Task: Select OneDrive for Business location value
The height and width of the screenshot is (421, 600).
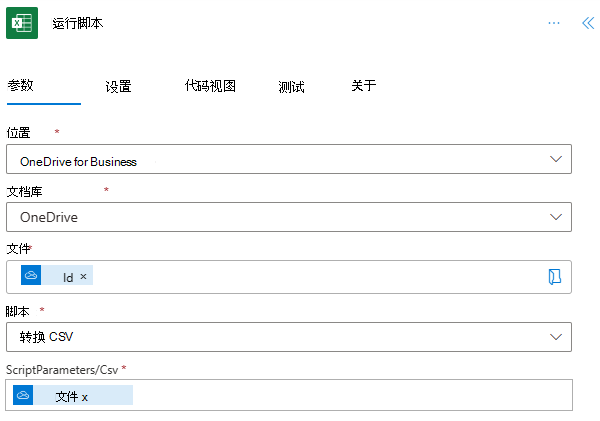Action: click(78, 162)
